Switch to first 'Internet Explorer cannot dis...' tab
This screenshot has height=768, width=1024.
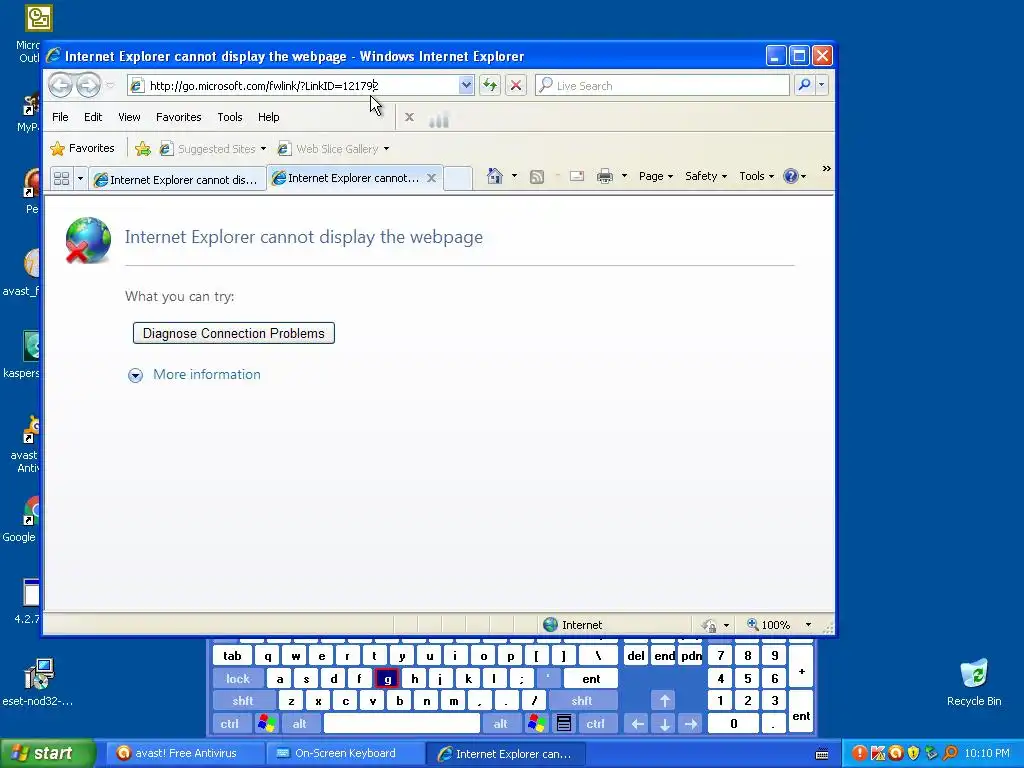point(178,180)
